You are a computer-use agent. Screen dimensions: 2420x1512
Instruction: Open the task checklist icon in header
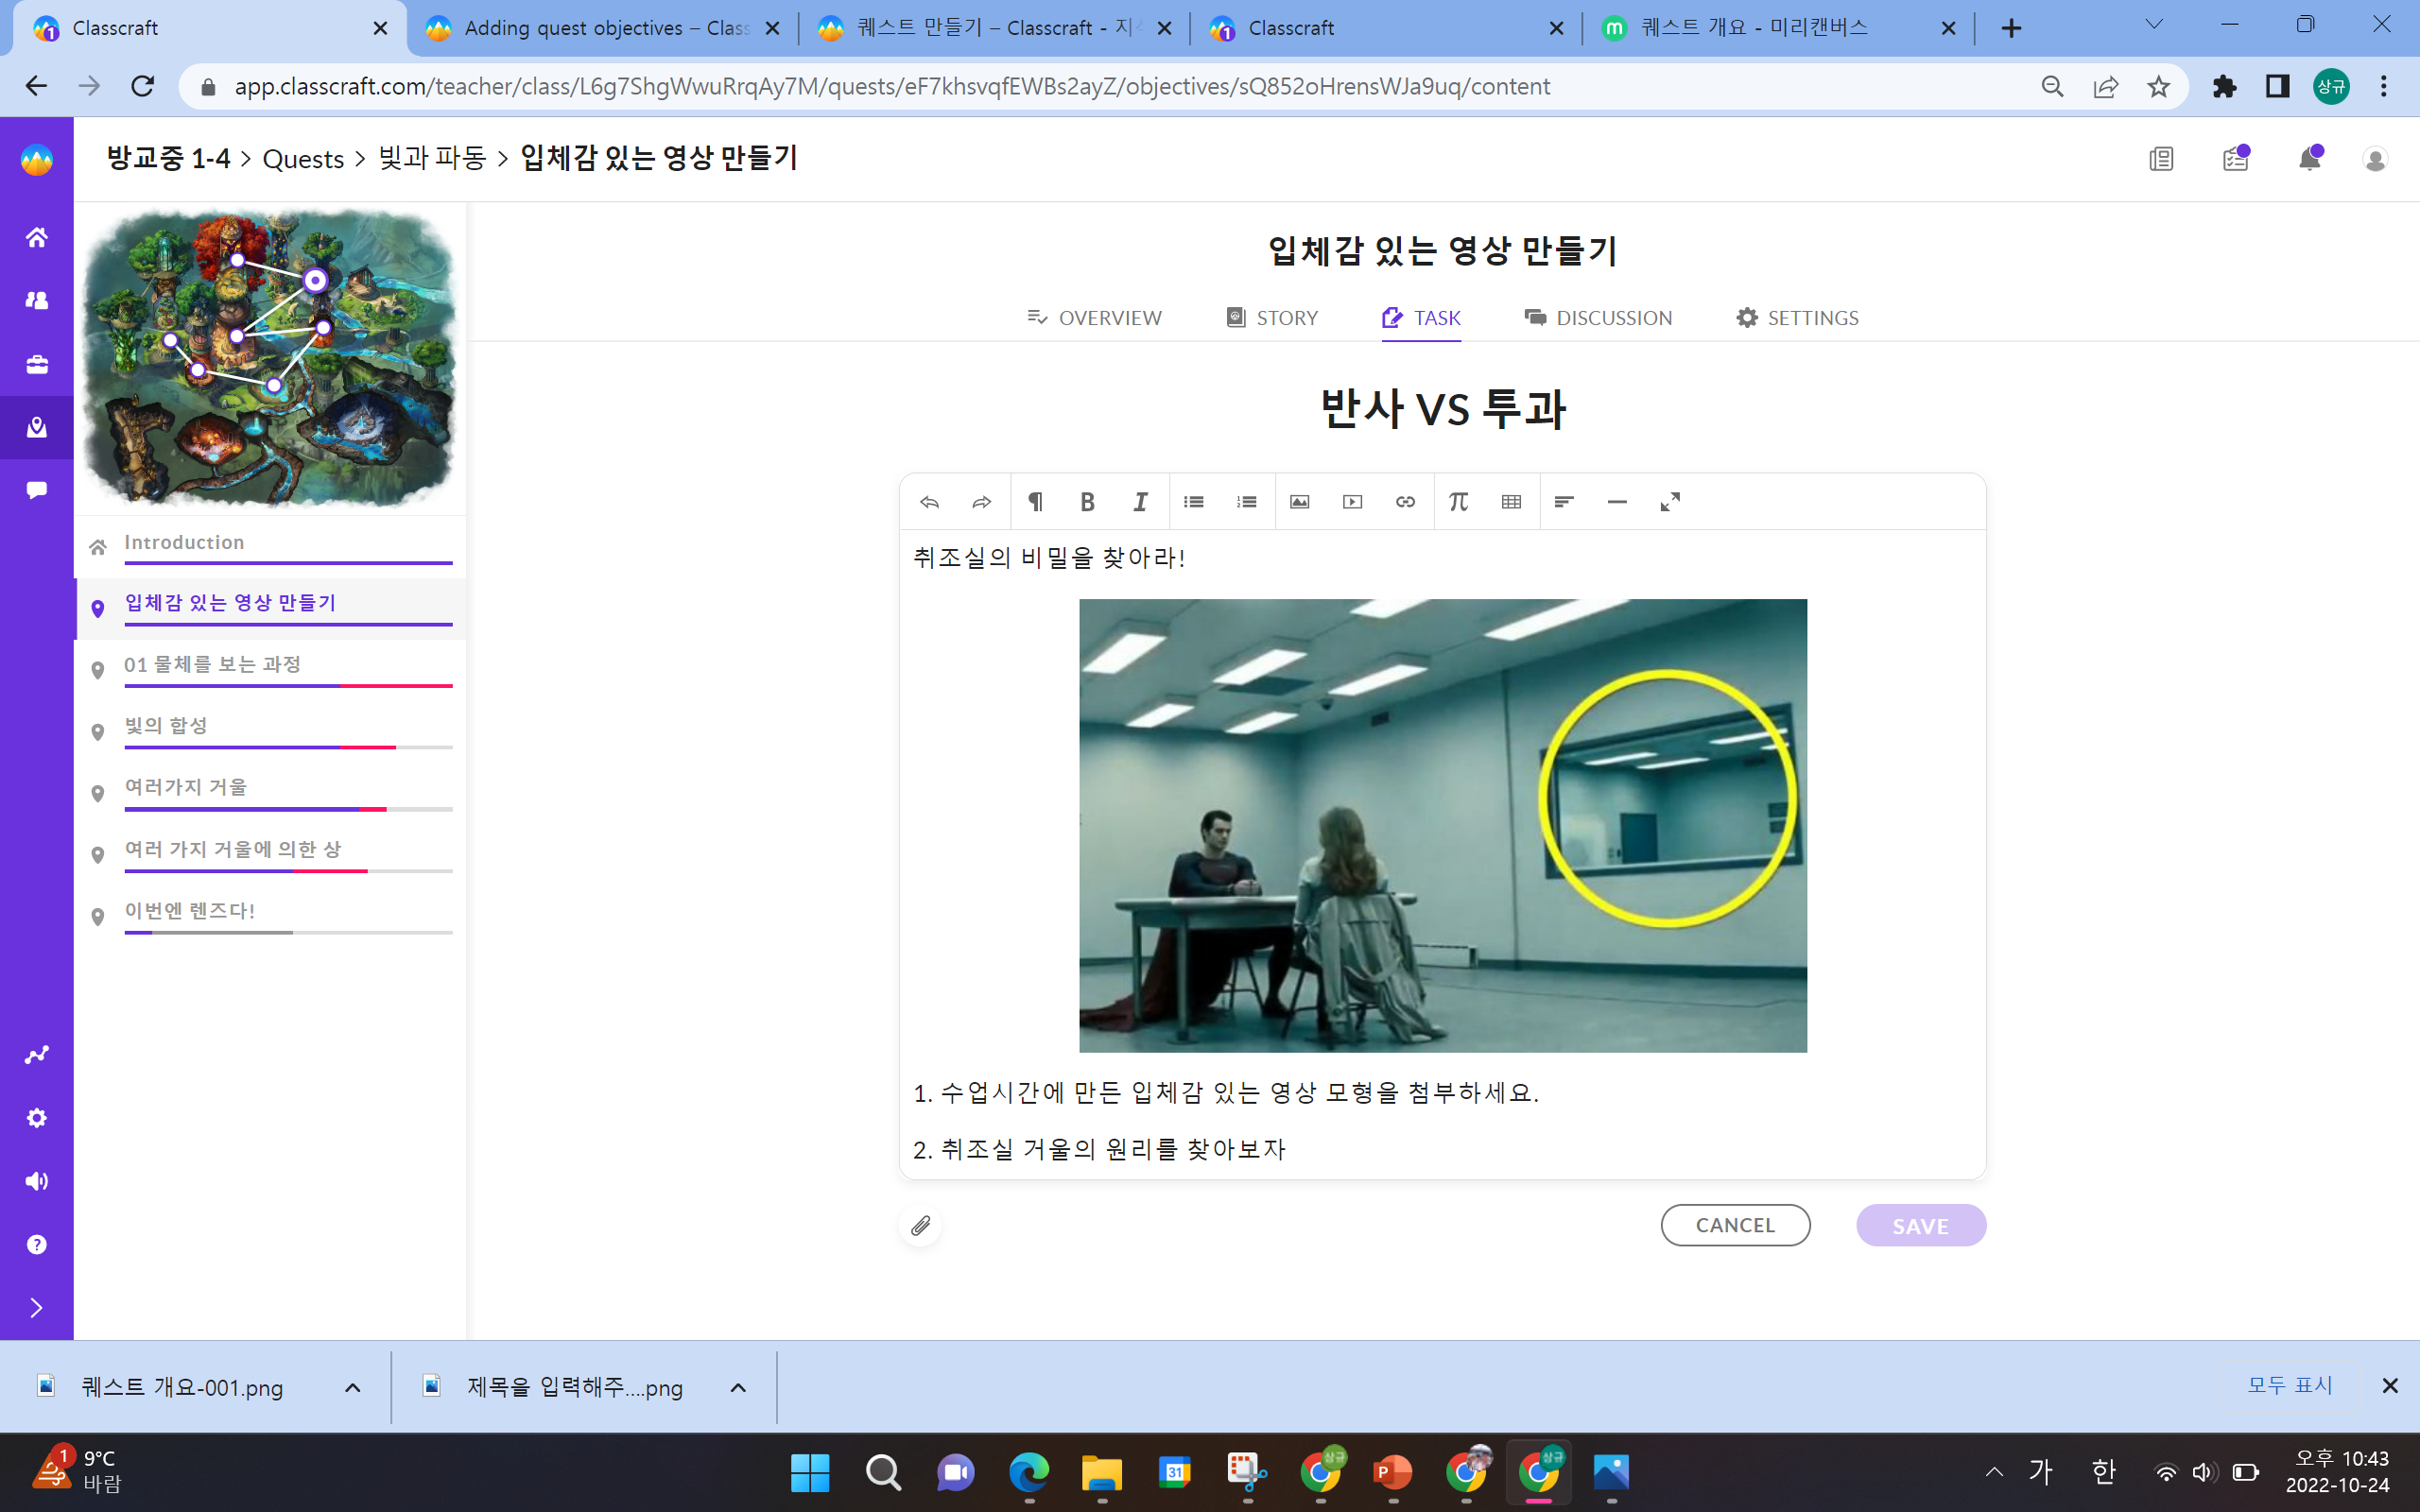(x=2236, y=159)
